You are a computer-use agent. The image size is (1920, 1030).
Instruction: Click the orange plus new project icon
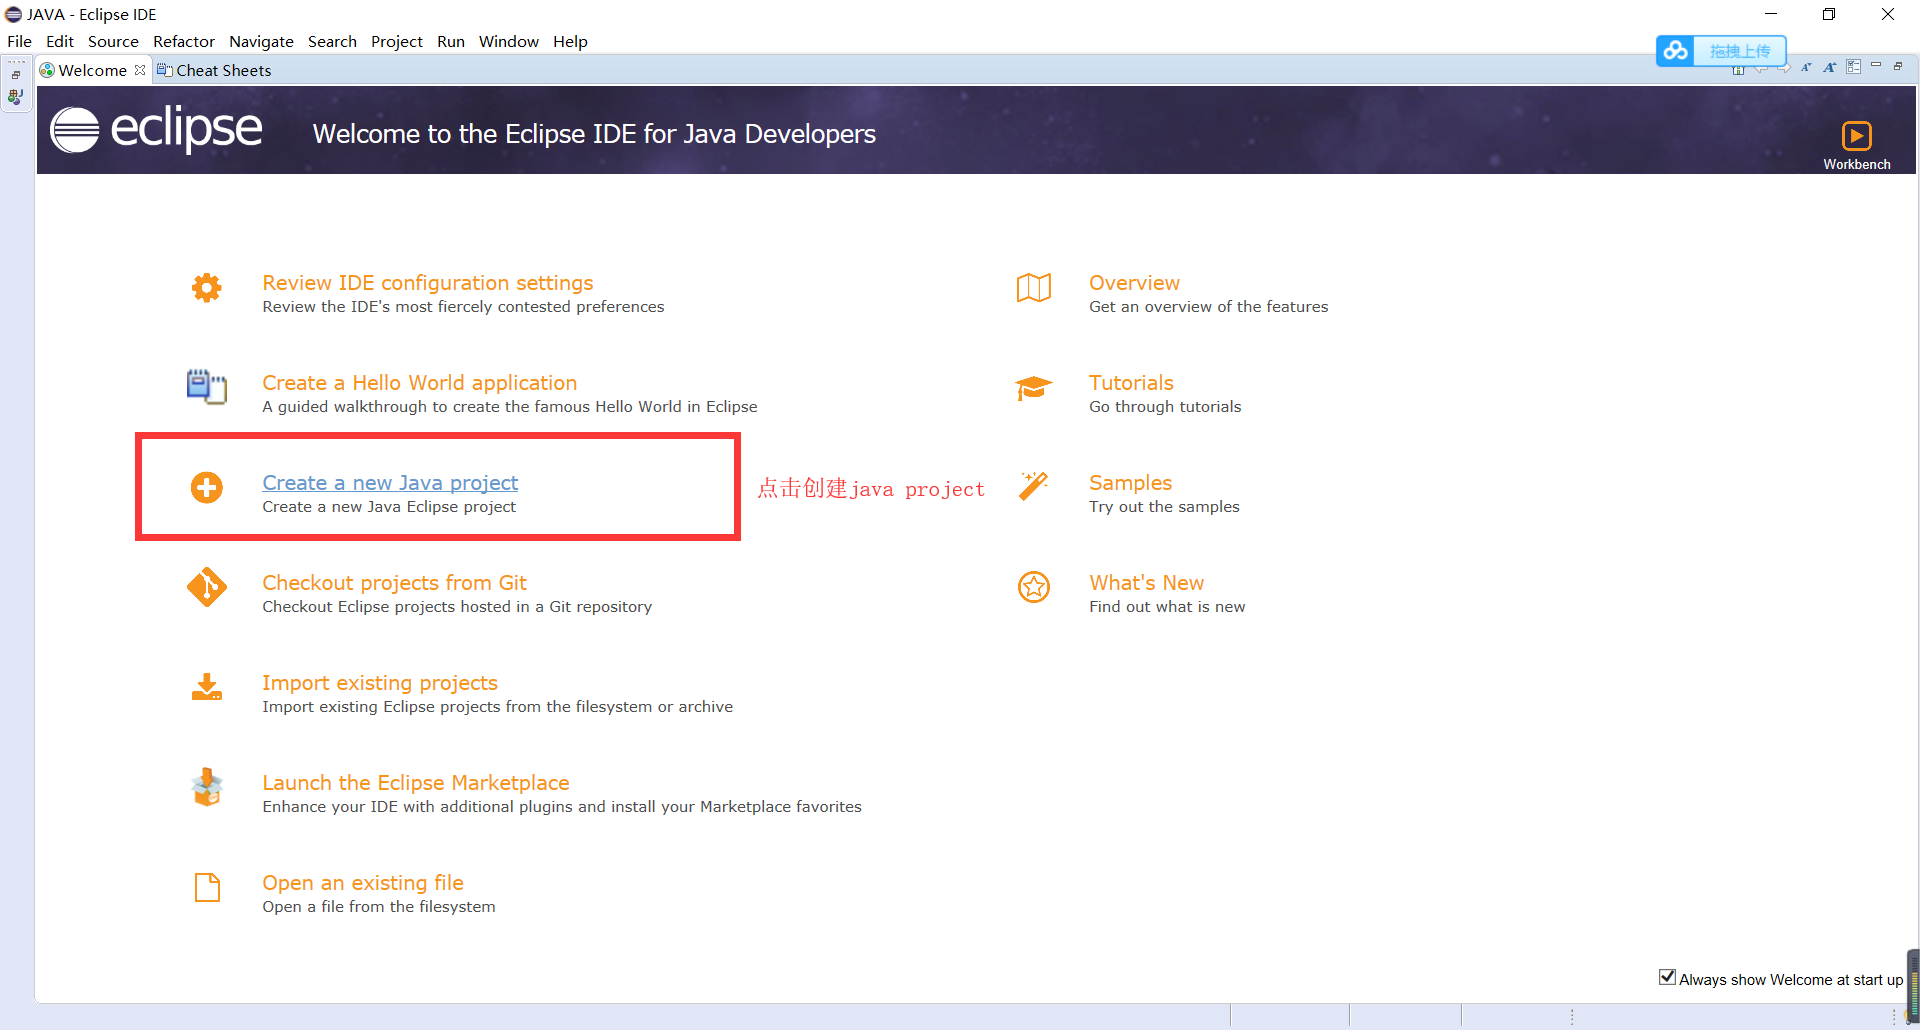[207, 488]
